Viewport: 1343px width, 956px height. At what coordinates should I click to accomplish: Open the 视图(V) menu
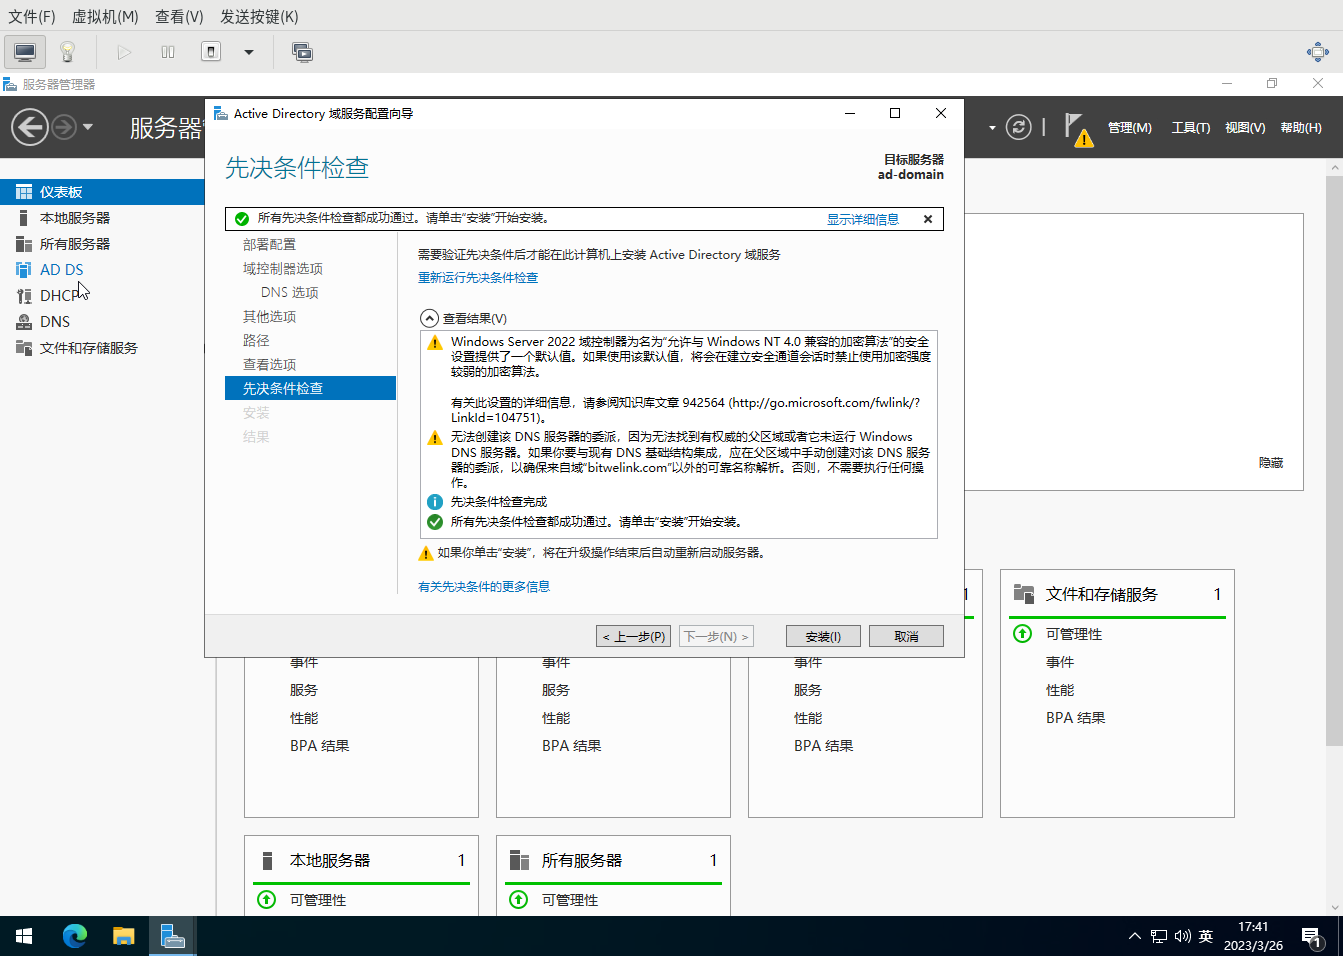tap(1245, 128)
